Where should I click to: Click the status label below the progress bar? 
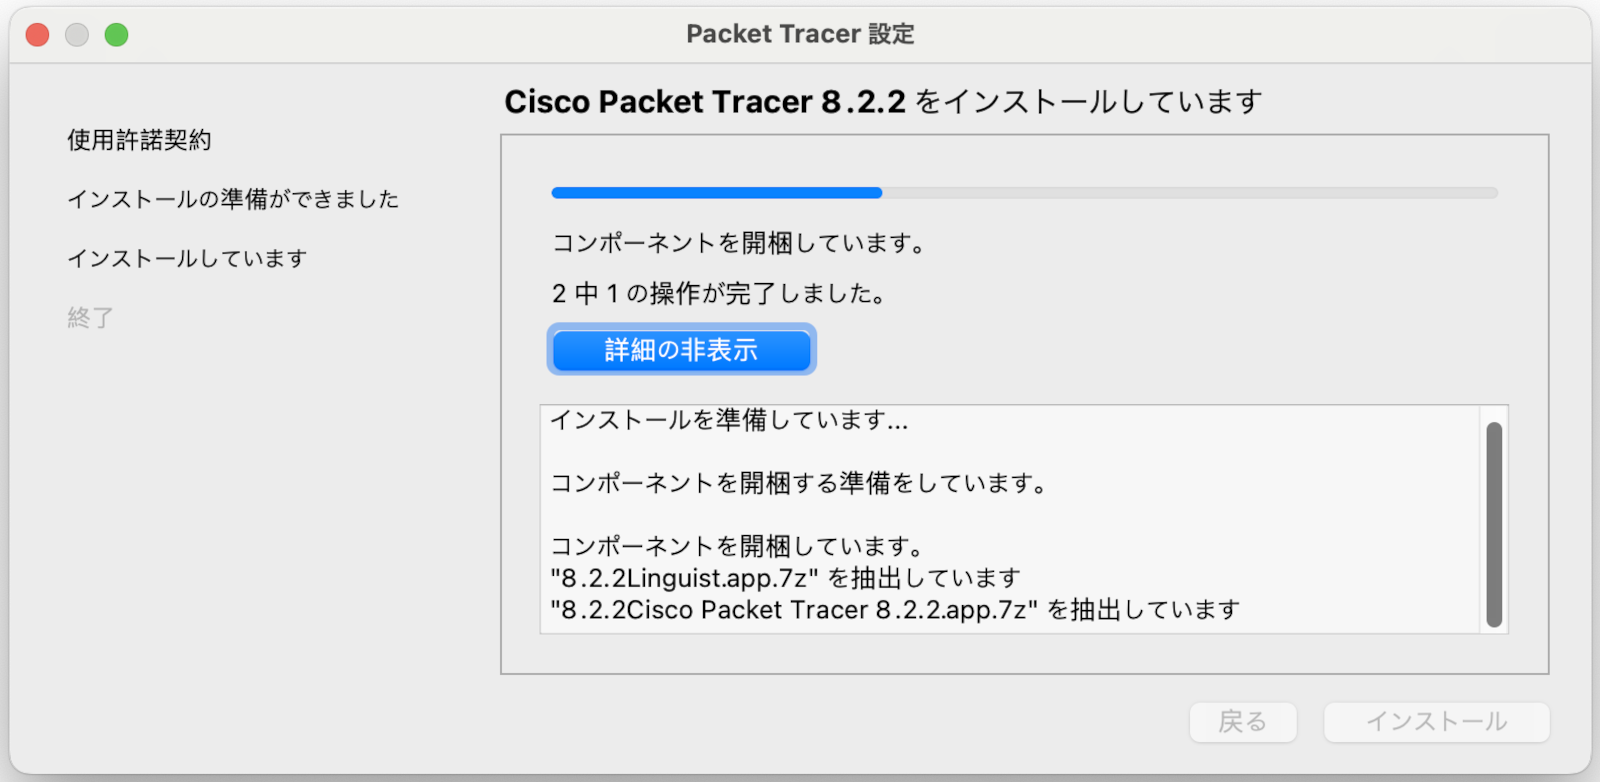(739, 243)
